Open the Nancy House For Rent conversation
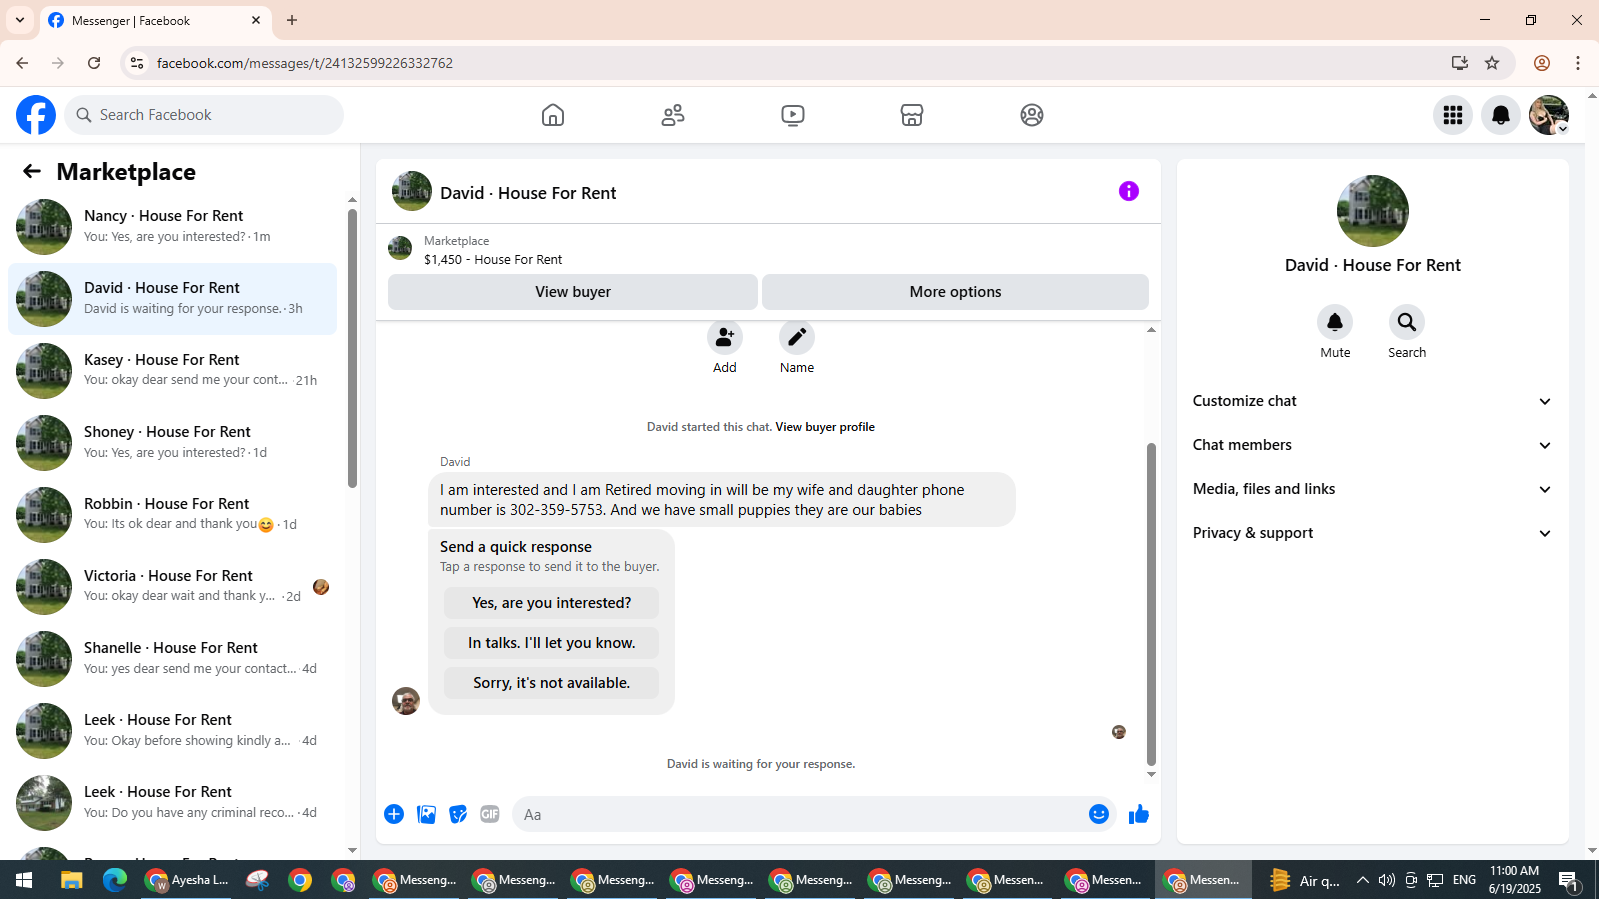This screenshot has height=899, width=1599. (172, 227)
